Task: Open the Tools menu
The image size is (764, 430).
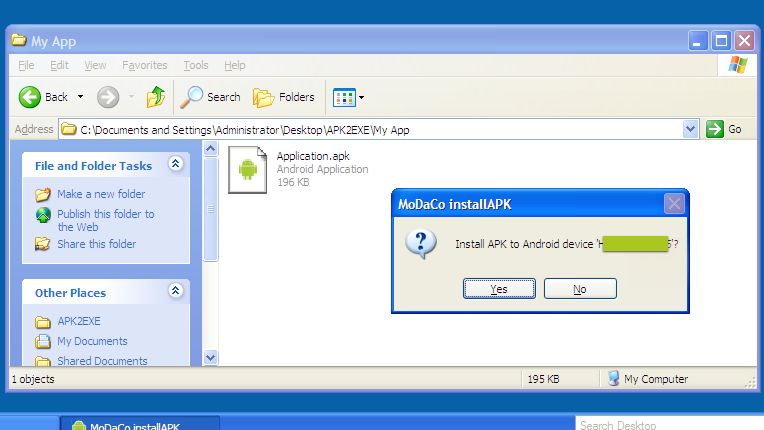Action: click(x=196, y=65)
